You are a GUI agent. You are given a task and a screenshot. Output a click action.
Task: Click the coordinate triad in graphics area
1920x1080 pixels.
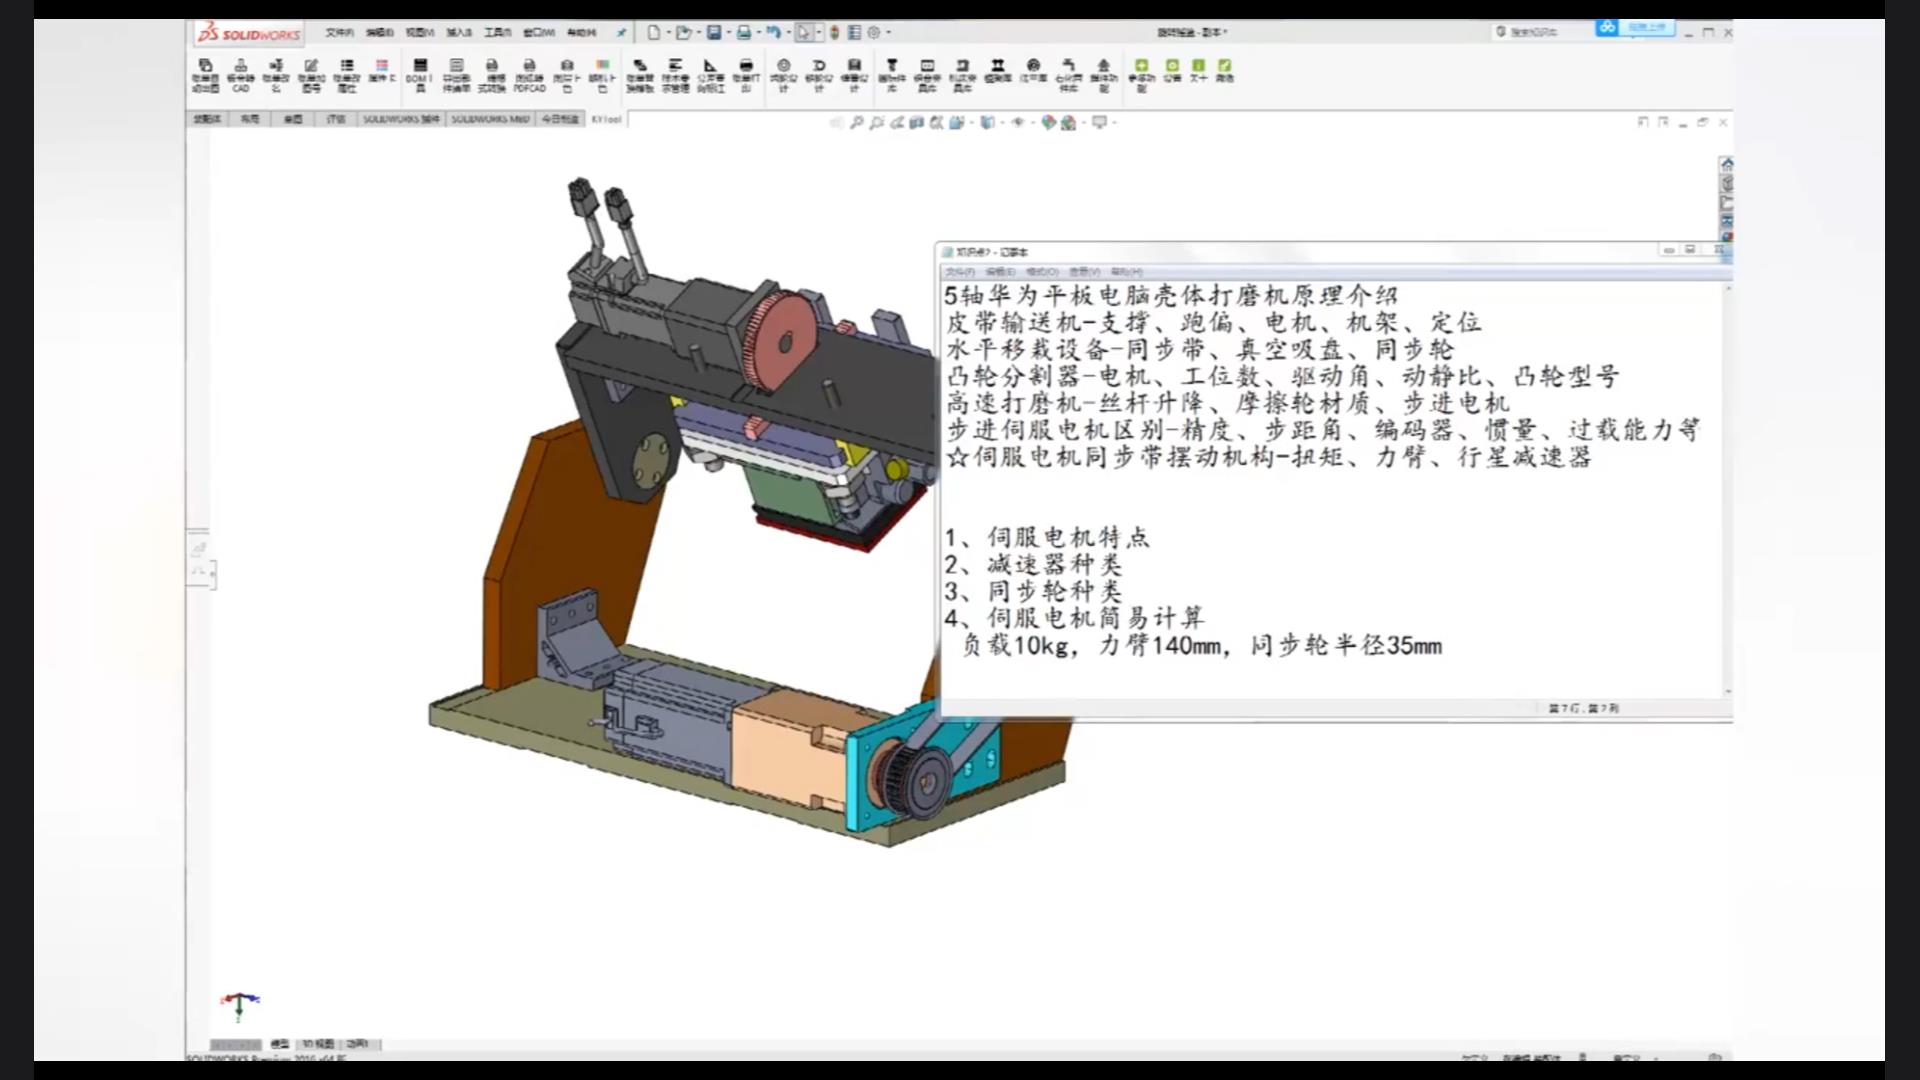tap(239, 1004)
